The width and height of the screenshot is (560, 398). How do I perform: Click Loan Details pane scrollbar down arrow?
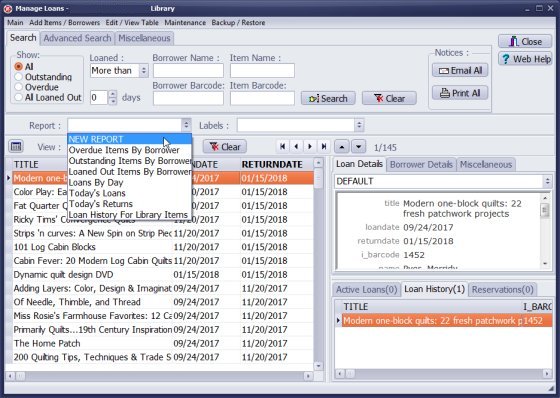click(545, 264)
